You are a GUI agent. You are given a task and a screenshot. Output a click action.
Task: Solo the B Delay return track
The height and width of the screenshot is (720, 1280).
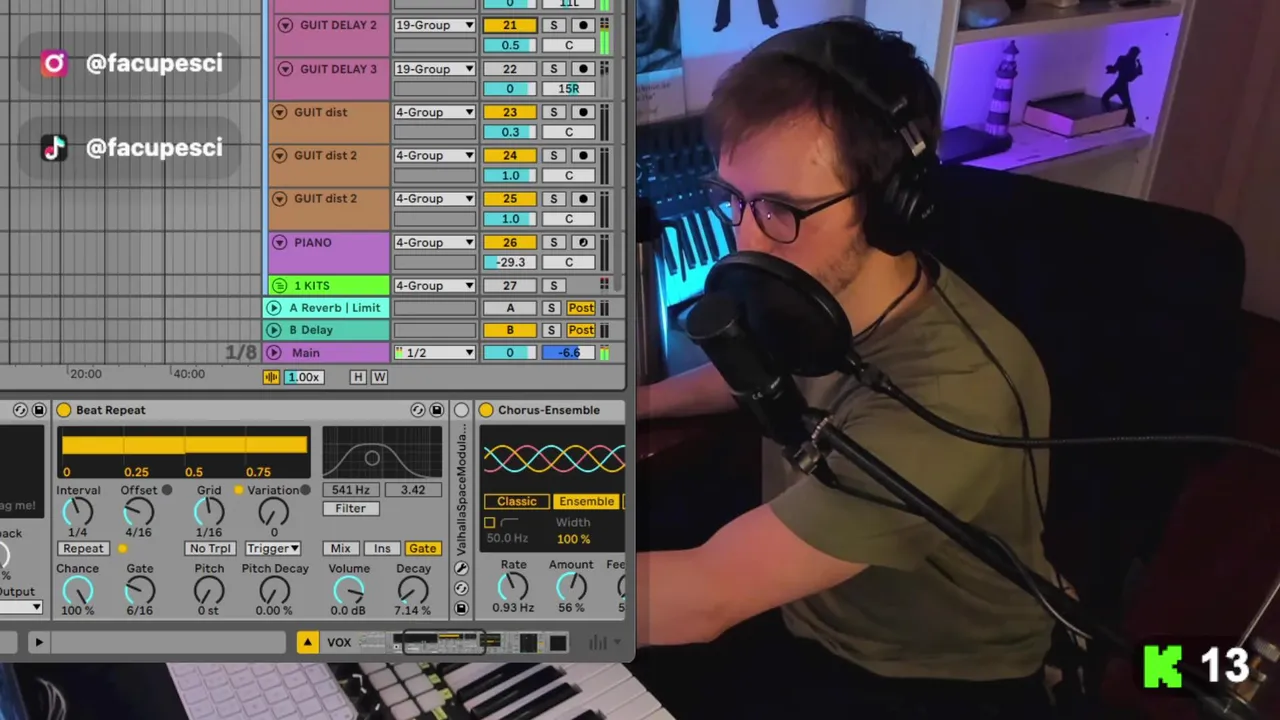(x=551, y=330)
